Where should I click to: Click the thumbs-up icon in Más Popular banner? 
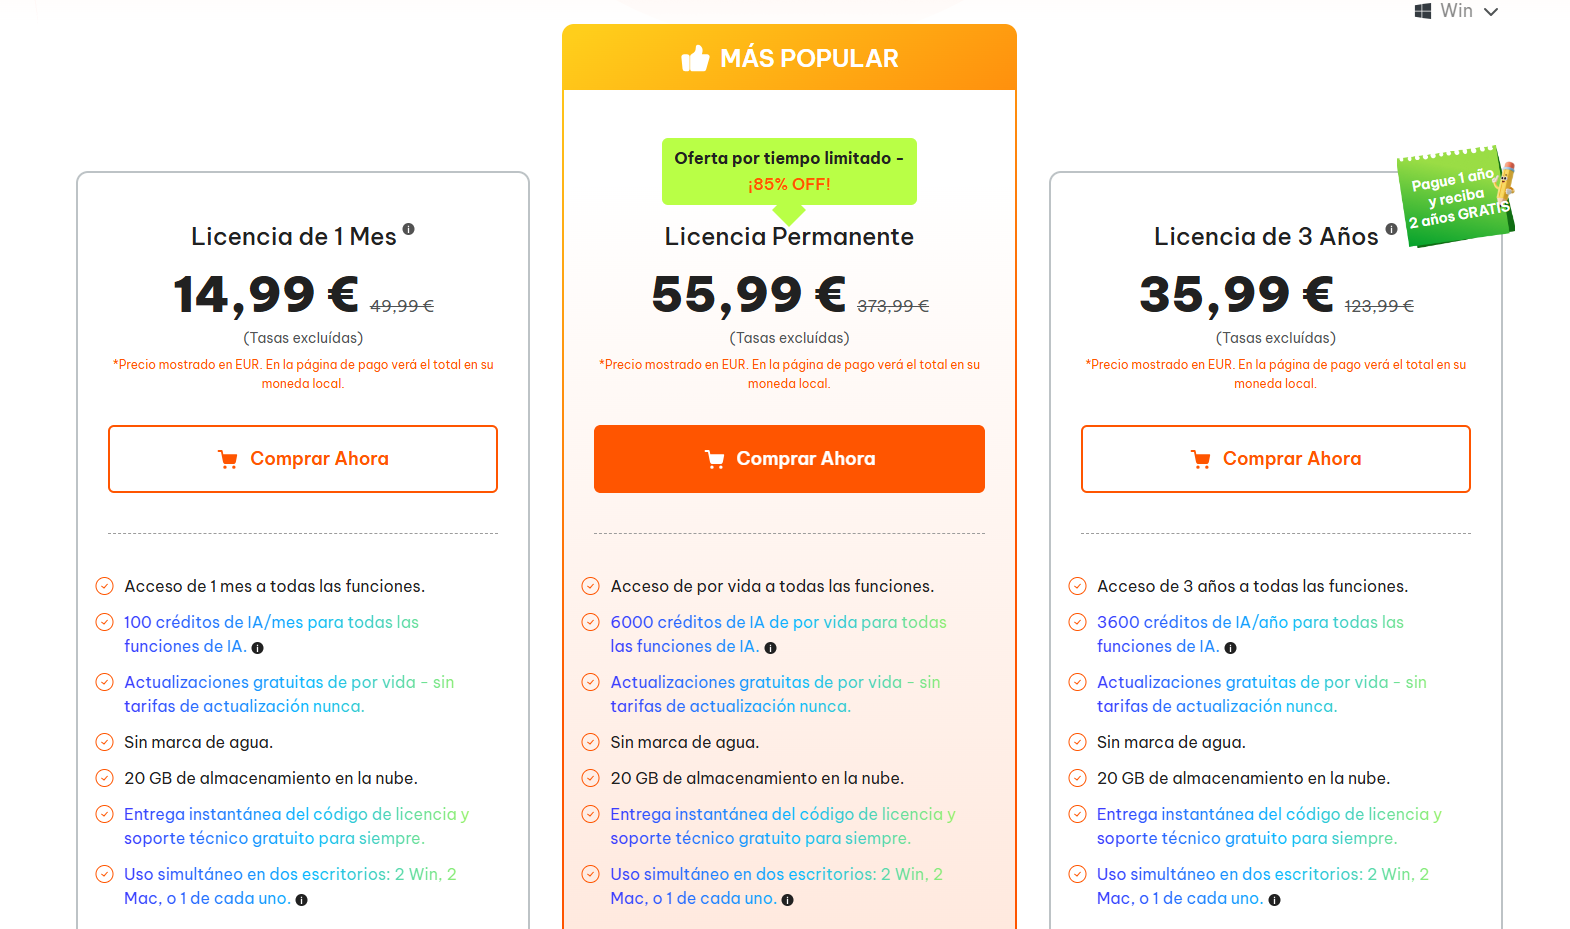tap(695, 59)
